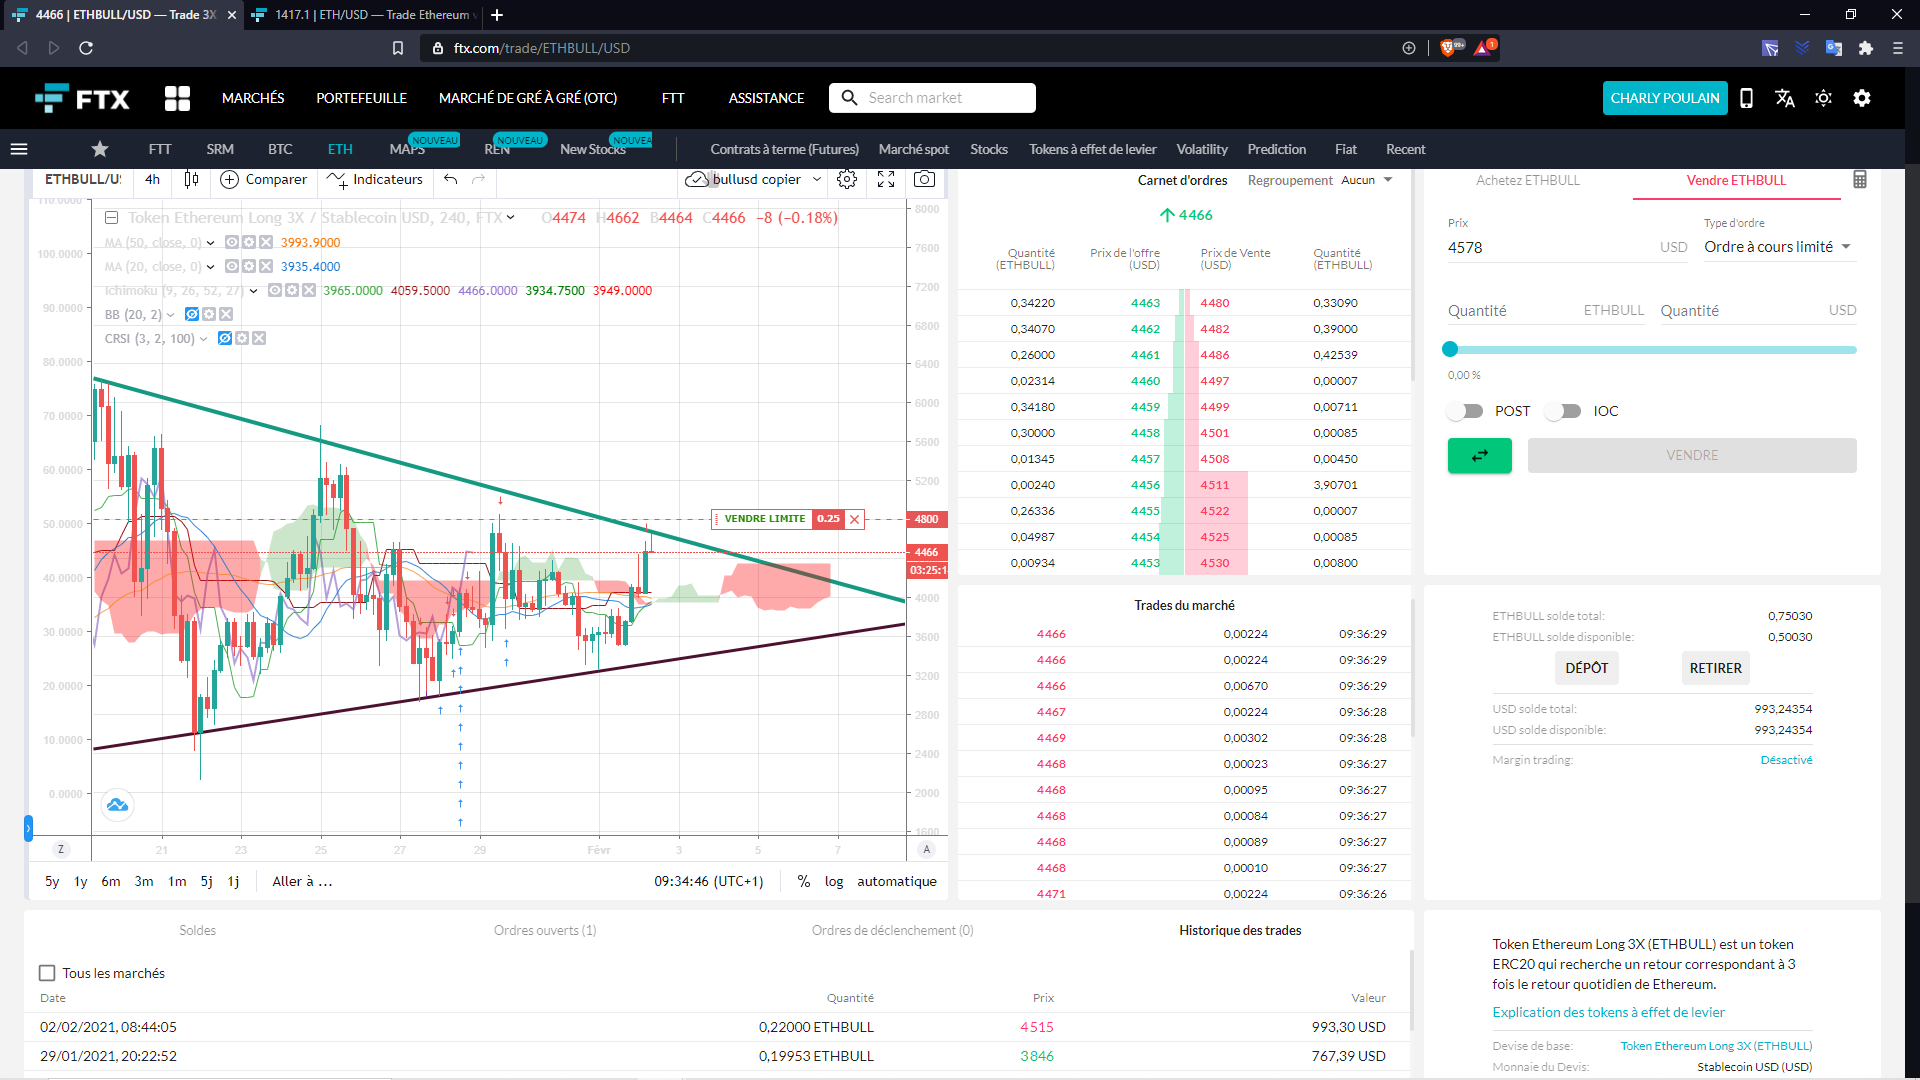Click the quantity percentage slider handle
This screenshot has width=1920, height=1080.
coord(1450,349)
